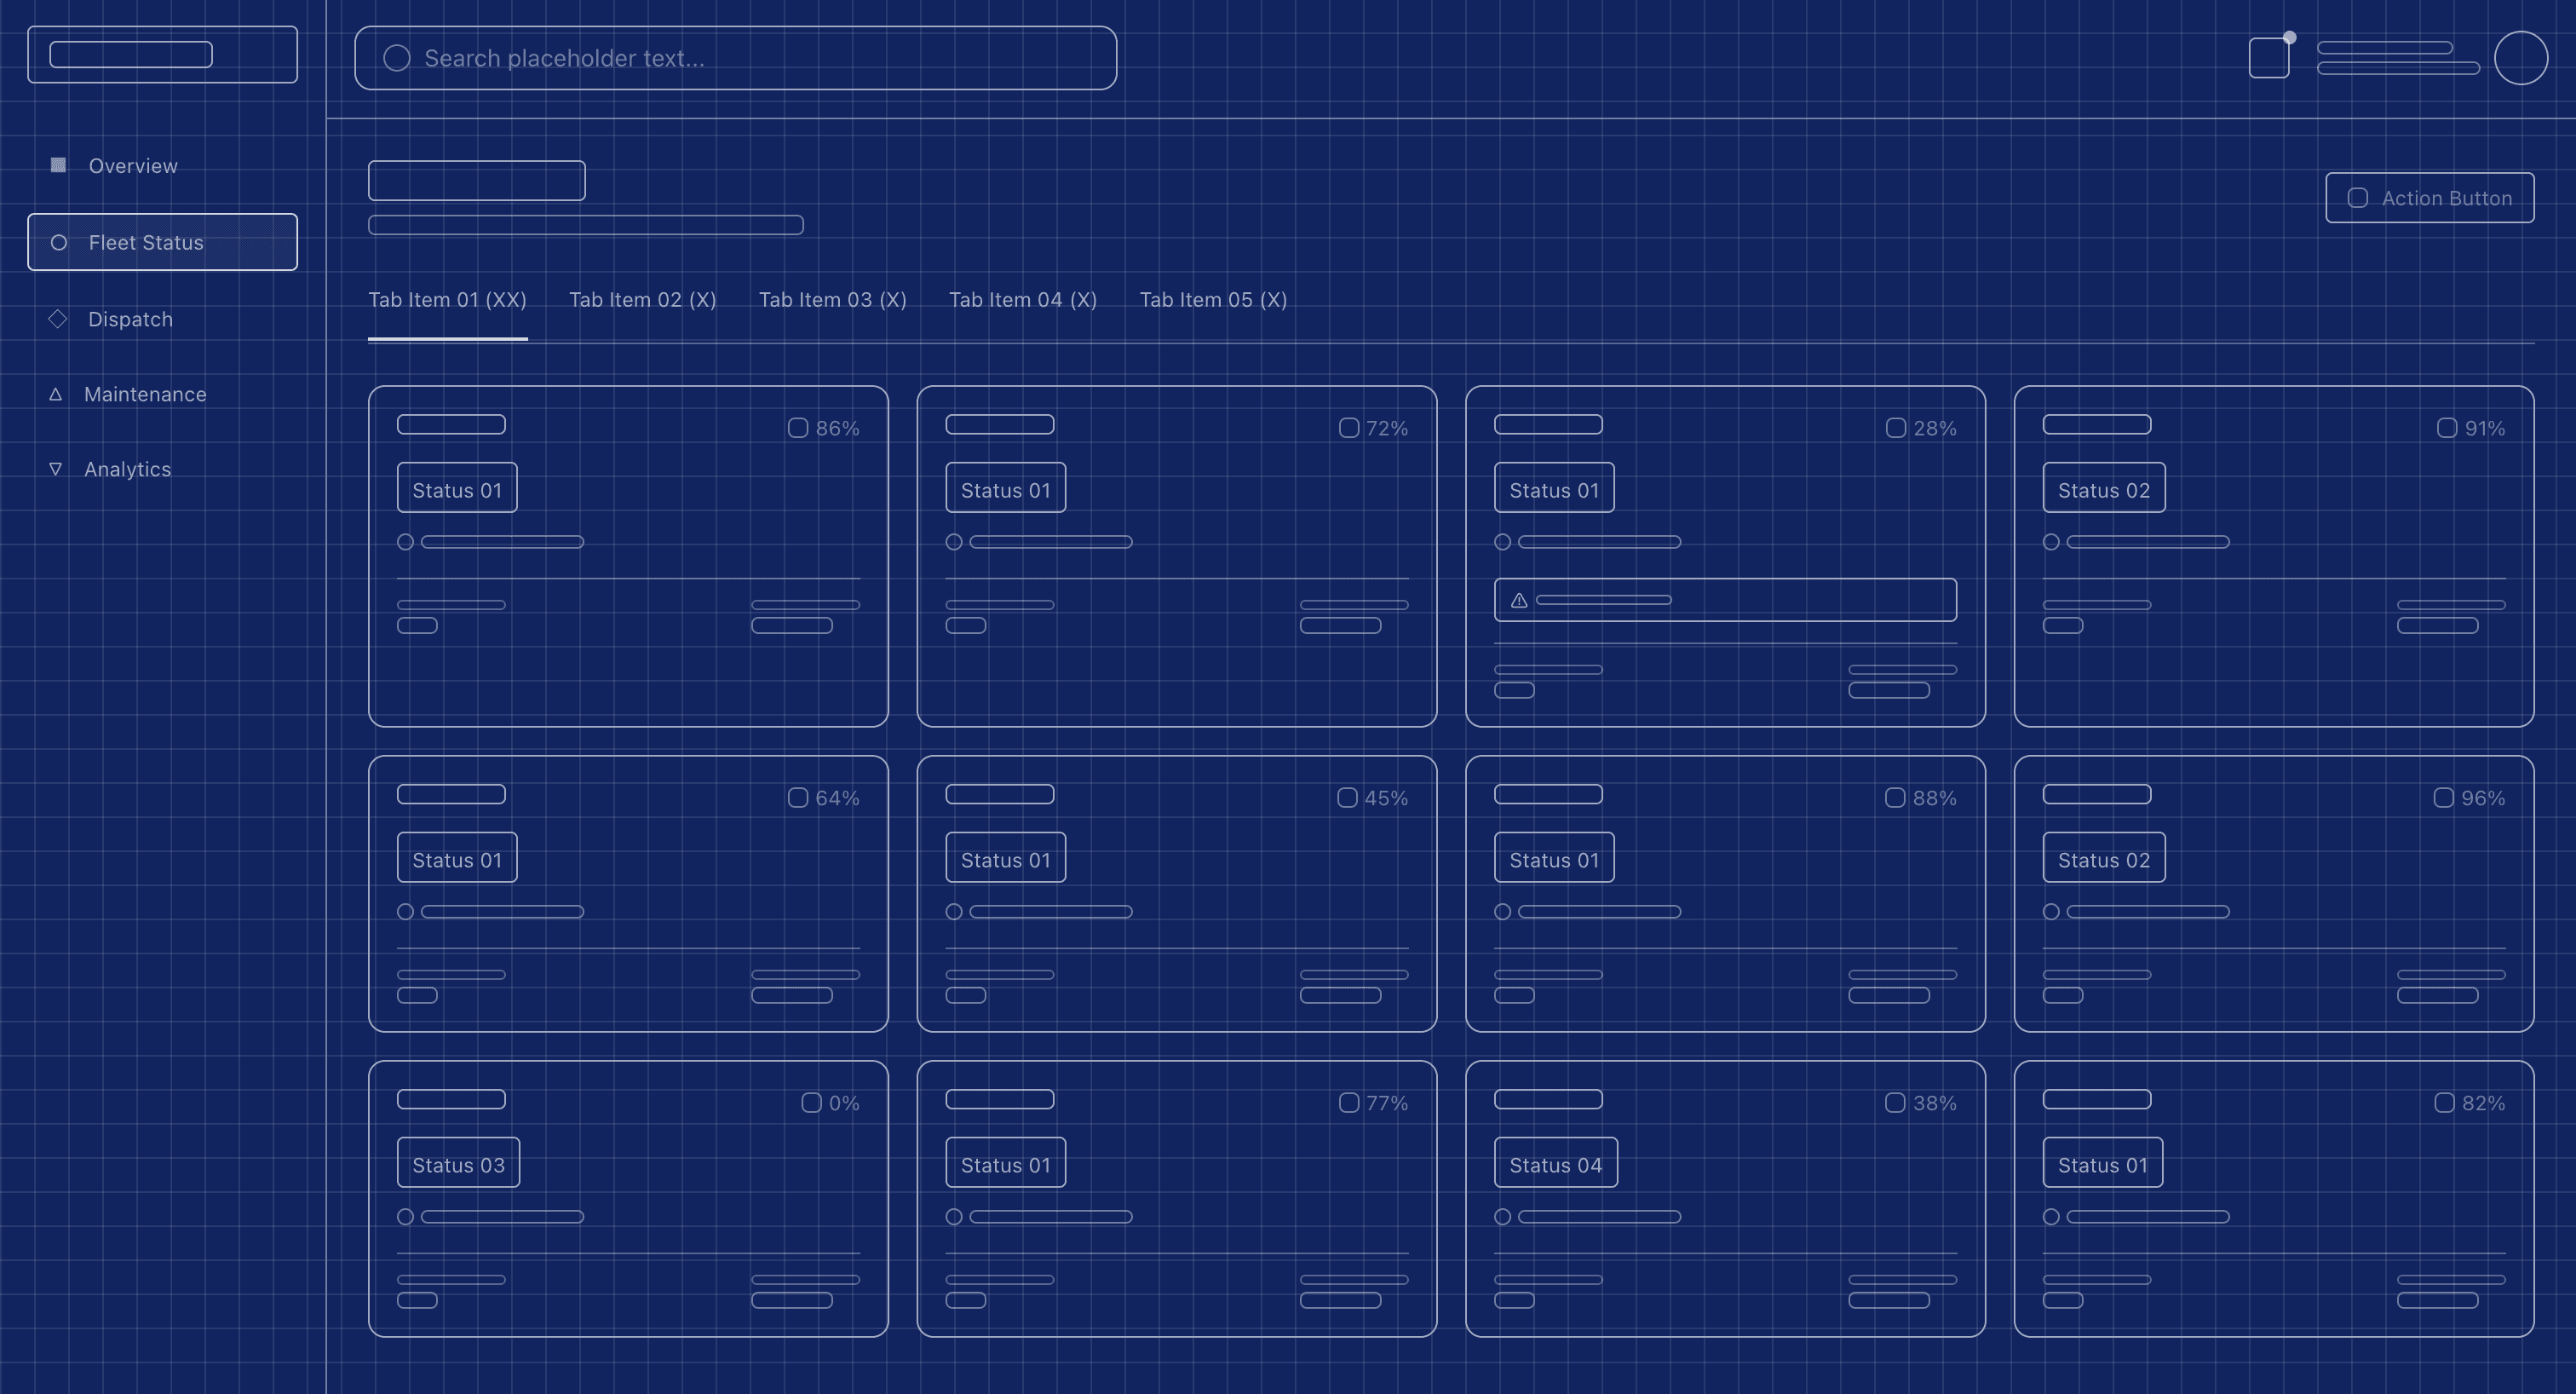Click the square icon beside 96%
Image resolution: width=2576 pixels, height=1394 pixels.
pos(2443,798)
